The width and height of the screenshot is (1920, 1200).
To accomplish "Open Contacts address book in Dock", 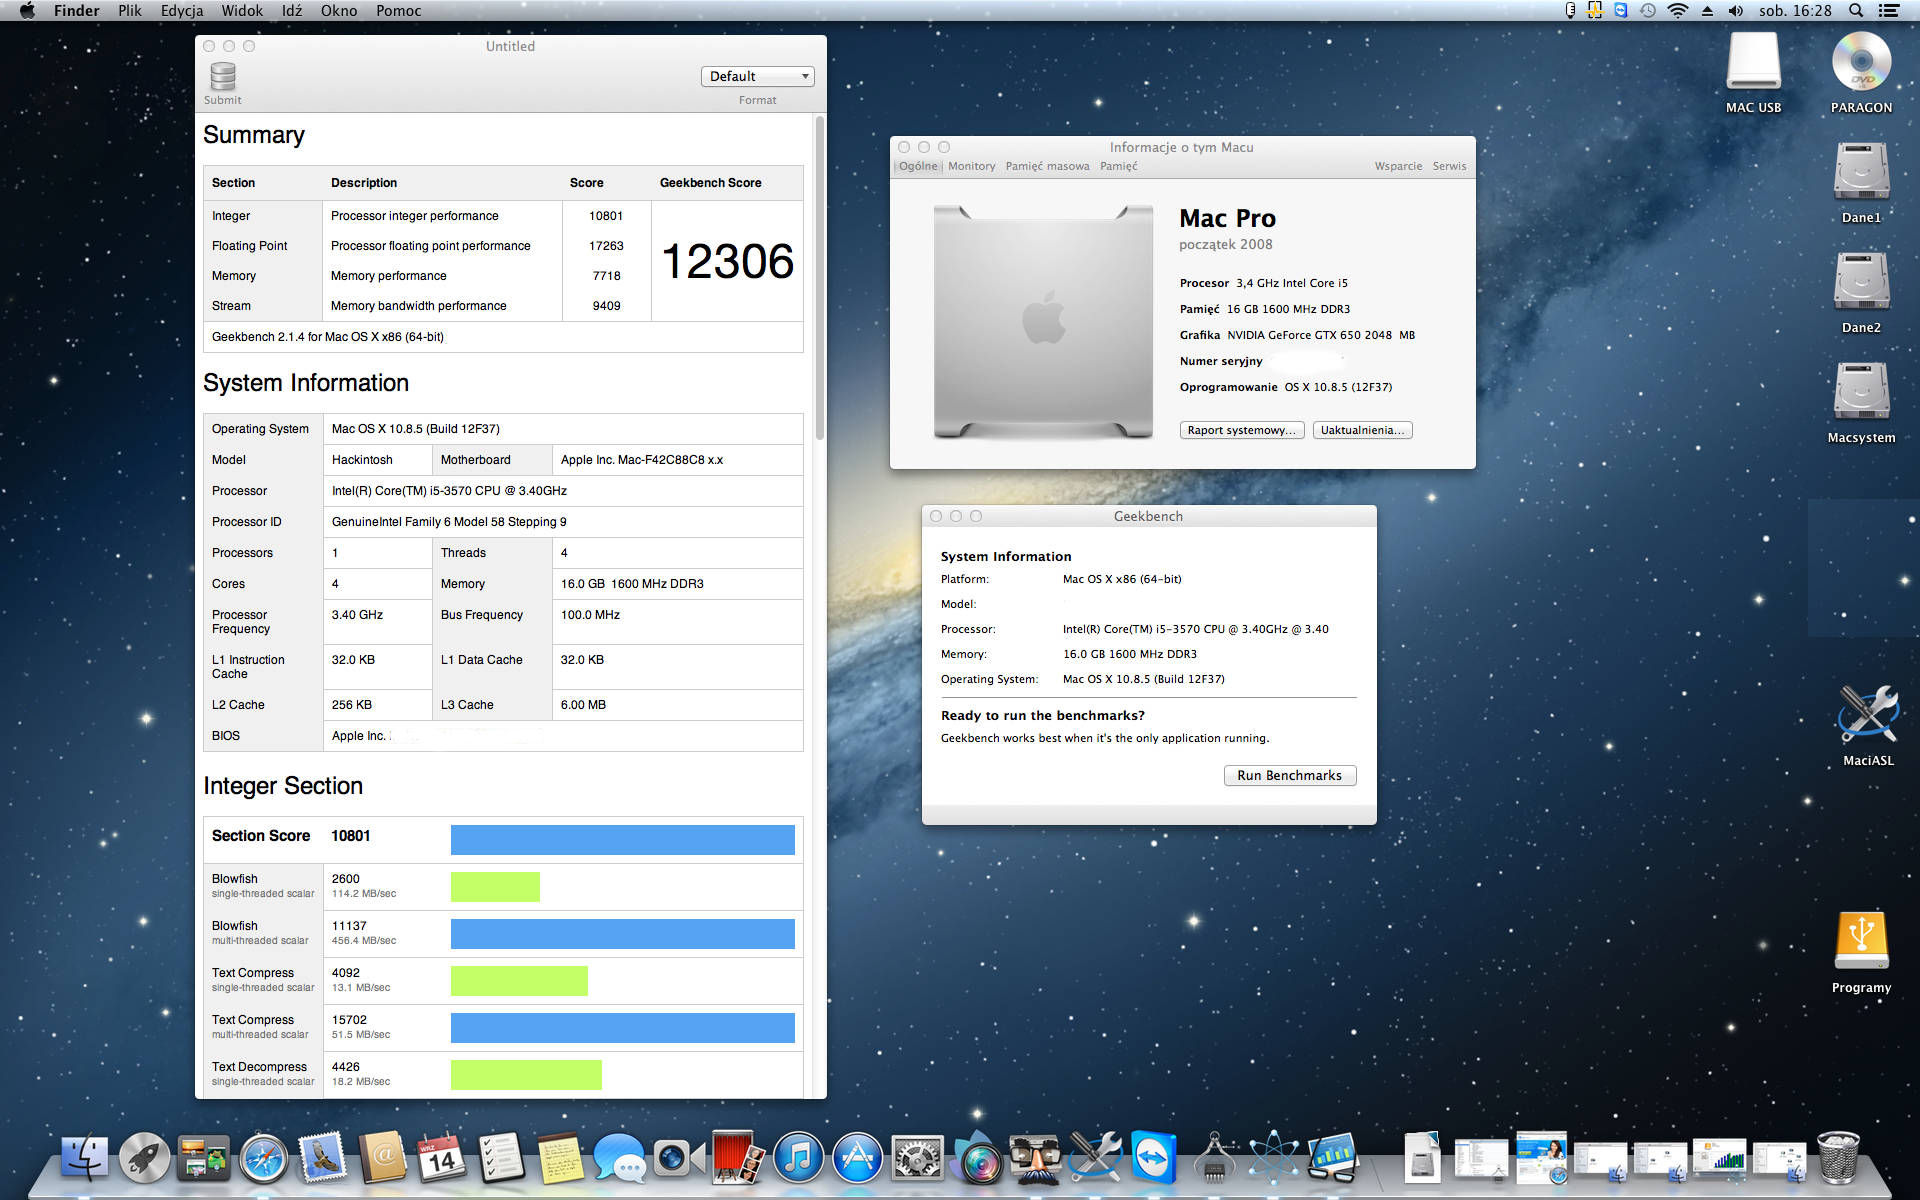I will coord(382,1158).
